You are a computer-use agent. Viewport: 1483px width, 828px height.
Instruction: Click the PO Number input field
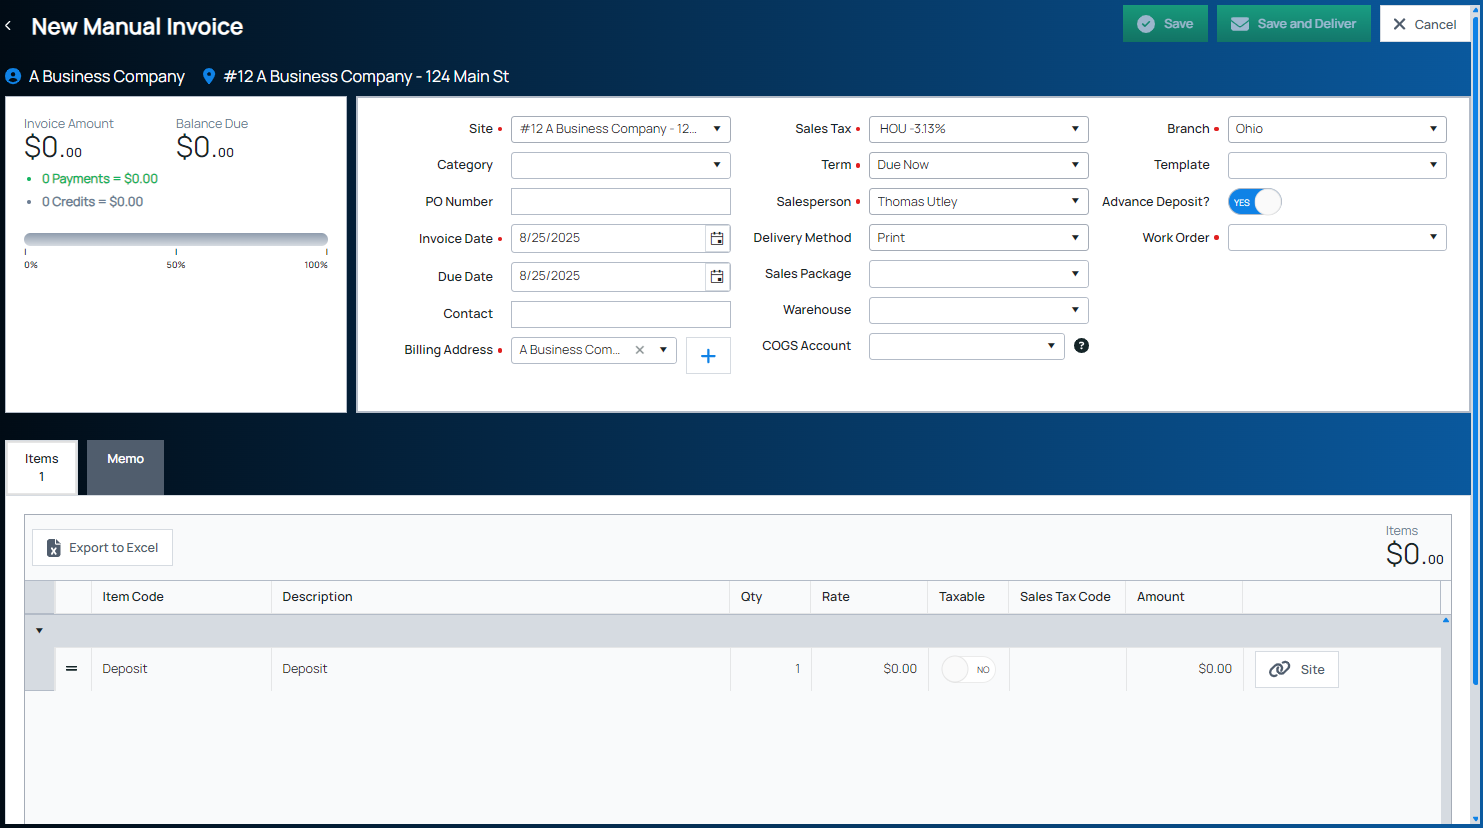(x=621, y=202)
